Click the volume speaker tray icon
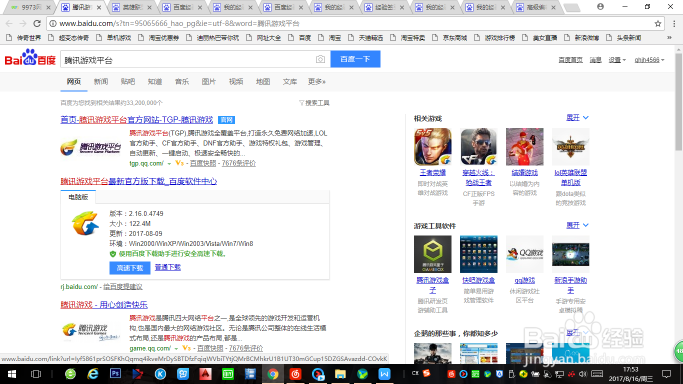The width and height of the screenshot is (683, 384). pos(582,374)
